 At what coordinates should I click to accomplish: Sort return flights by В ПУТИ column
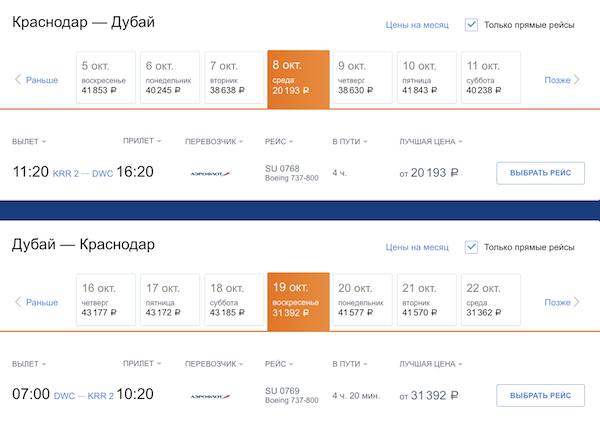coord(350,364)
